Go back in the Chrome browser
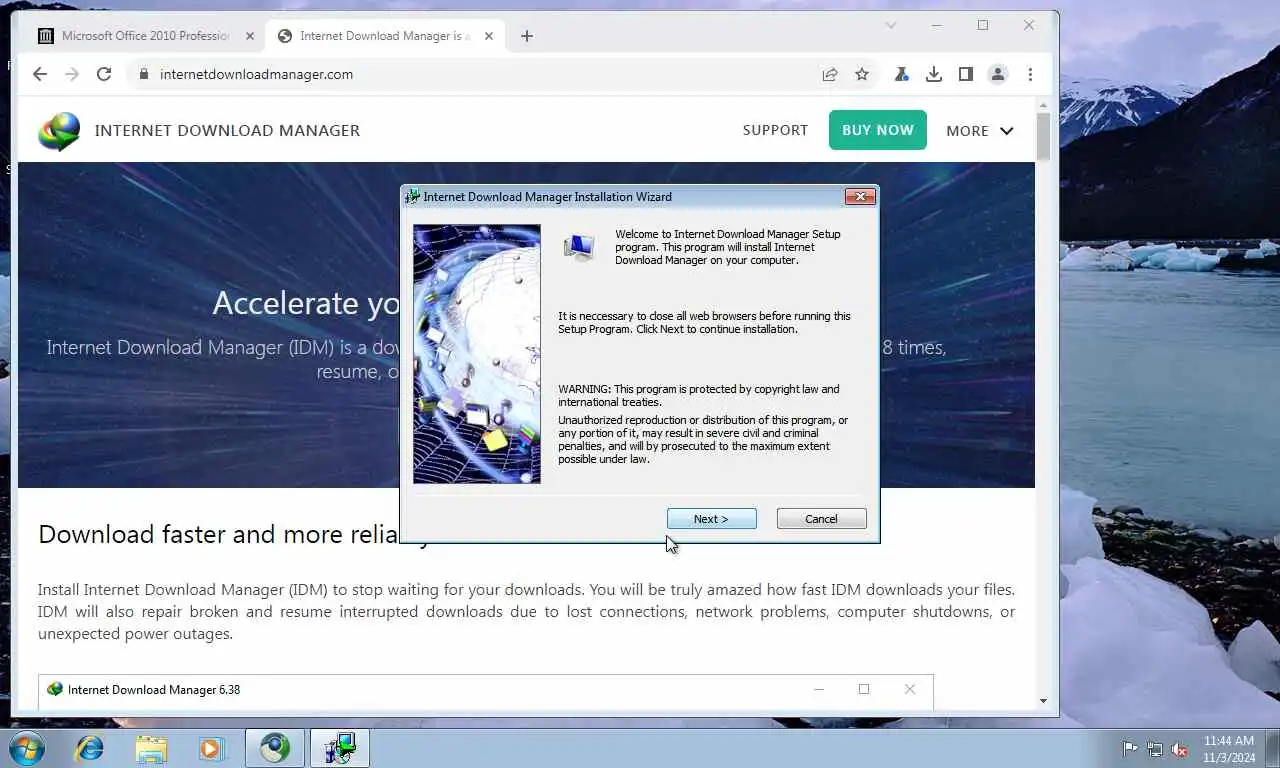This screenshot has height=768, width=1280. coord(40,74)
